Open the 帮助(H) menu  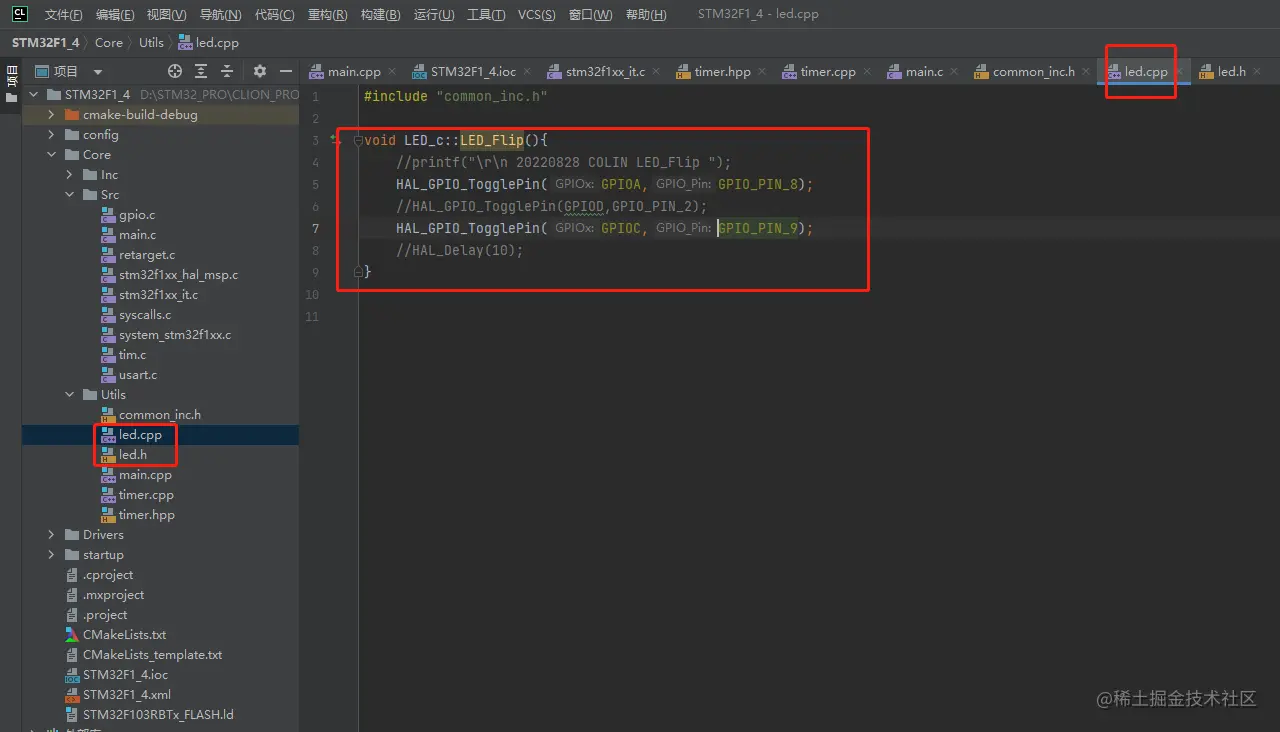[x=645, y=15]
